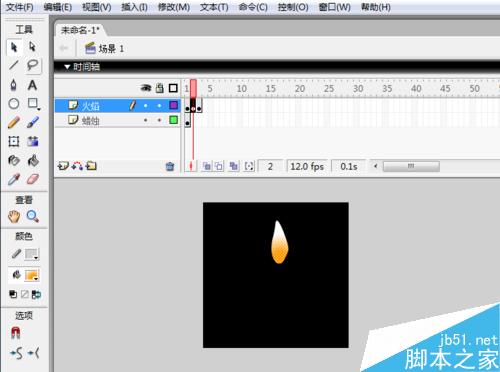Viewport: 500px width, 372px height.
Task: Open the 编辑(E) menu
Action: tap(58, 7)
